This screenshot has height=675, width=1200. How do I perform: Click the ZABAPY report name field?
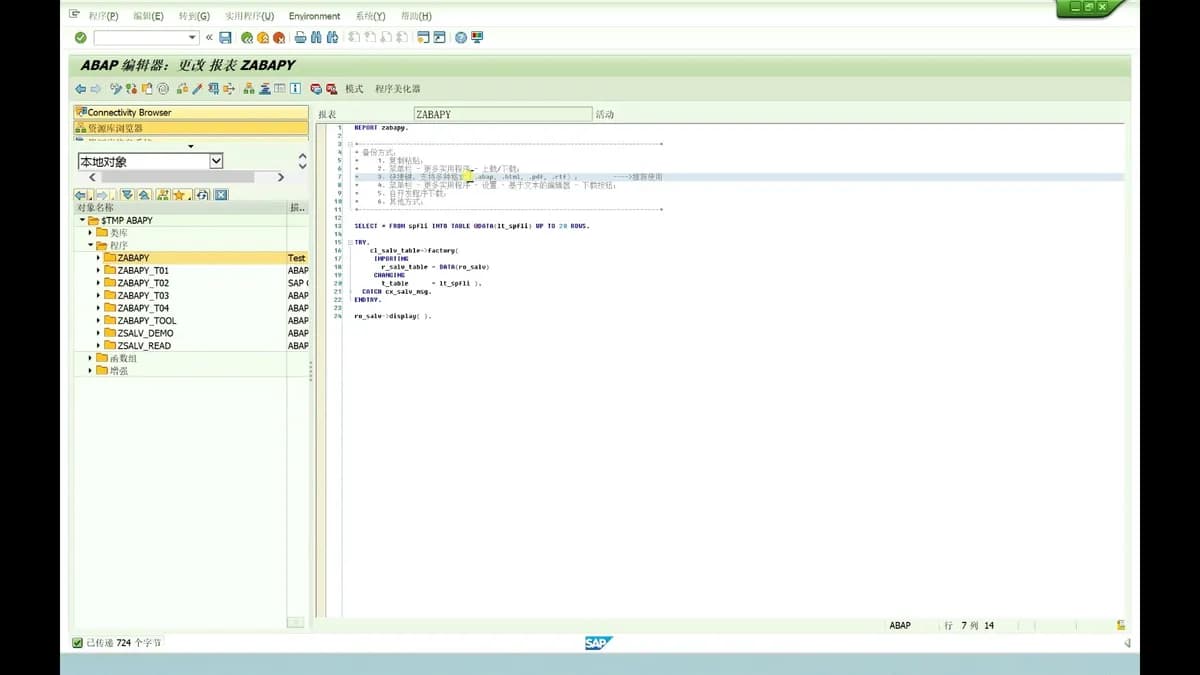(x=502, y=114)
